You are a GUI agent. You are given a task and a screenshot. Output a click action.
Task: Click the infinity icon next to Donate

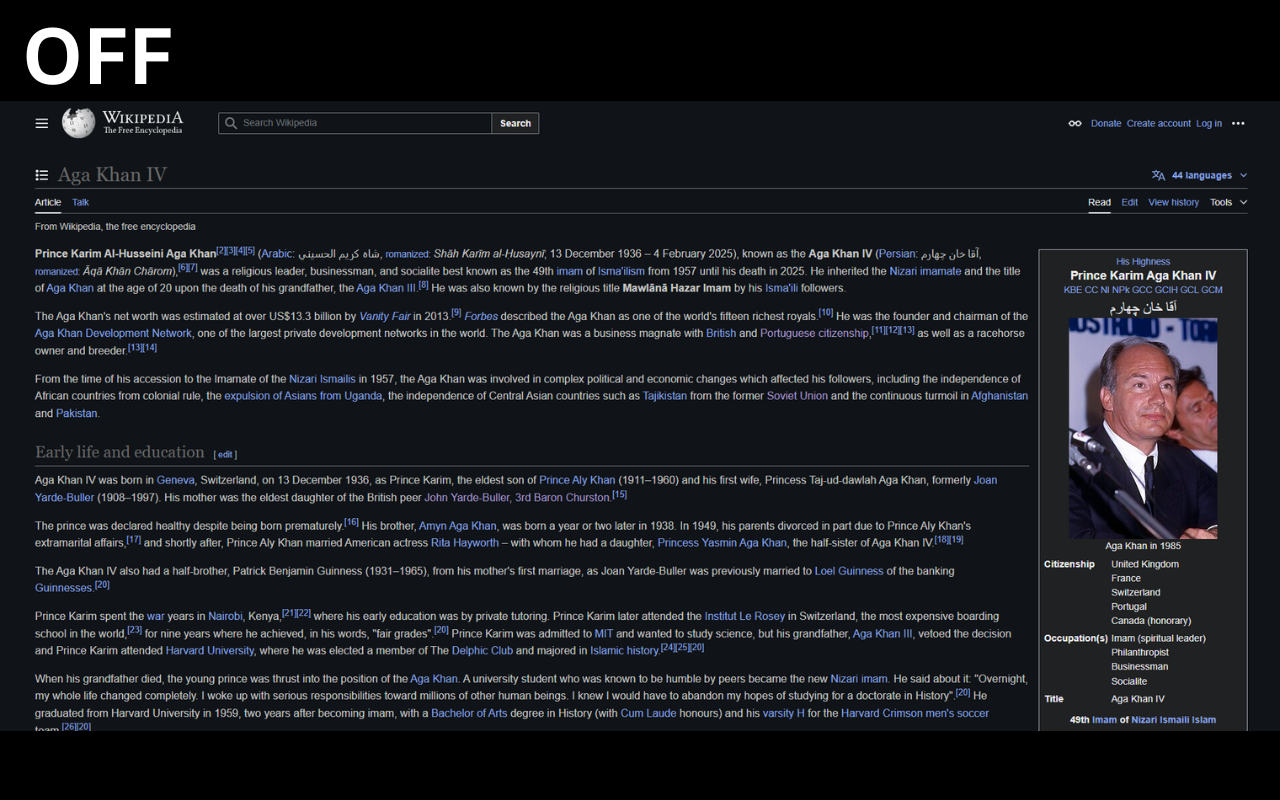[x=1074, y=123]
